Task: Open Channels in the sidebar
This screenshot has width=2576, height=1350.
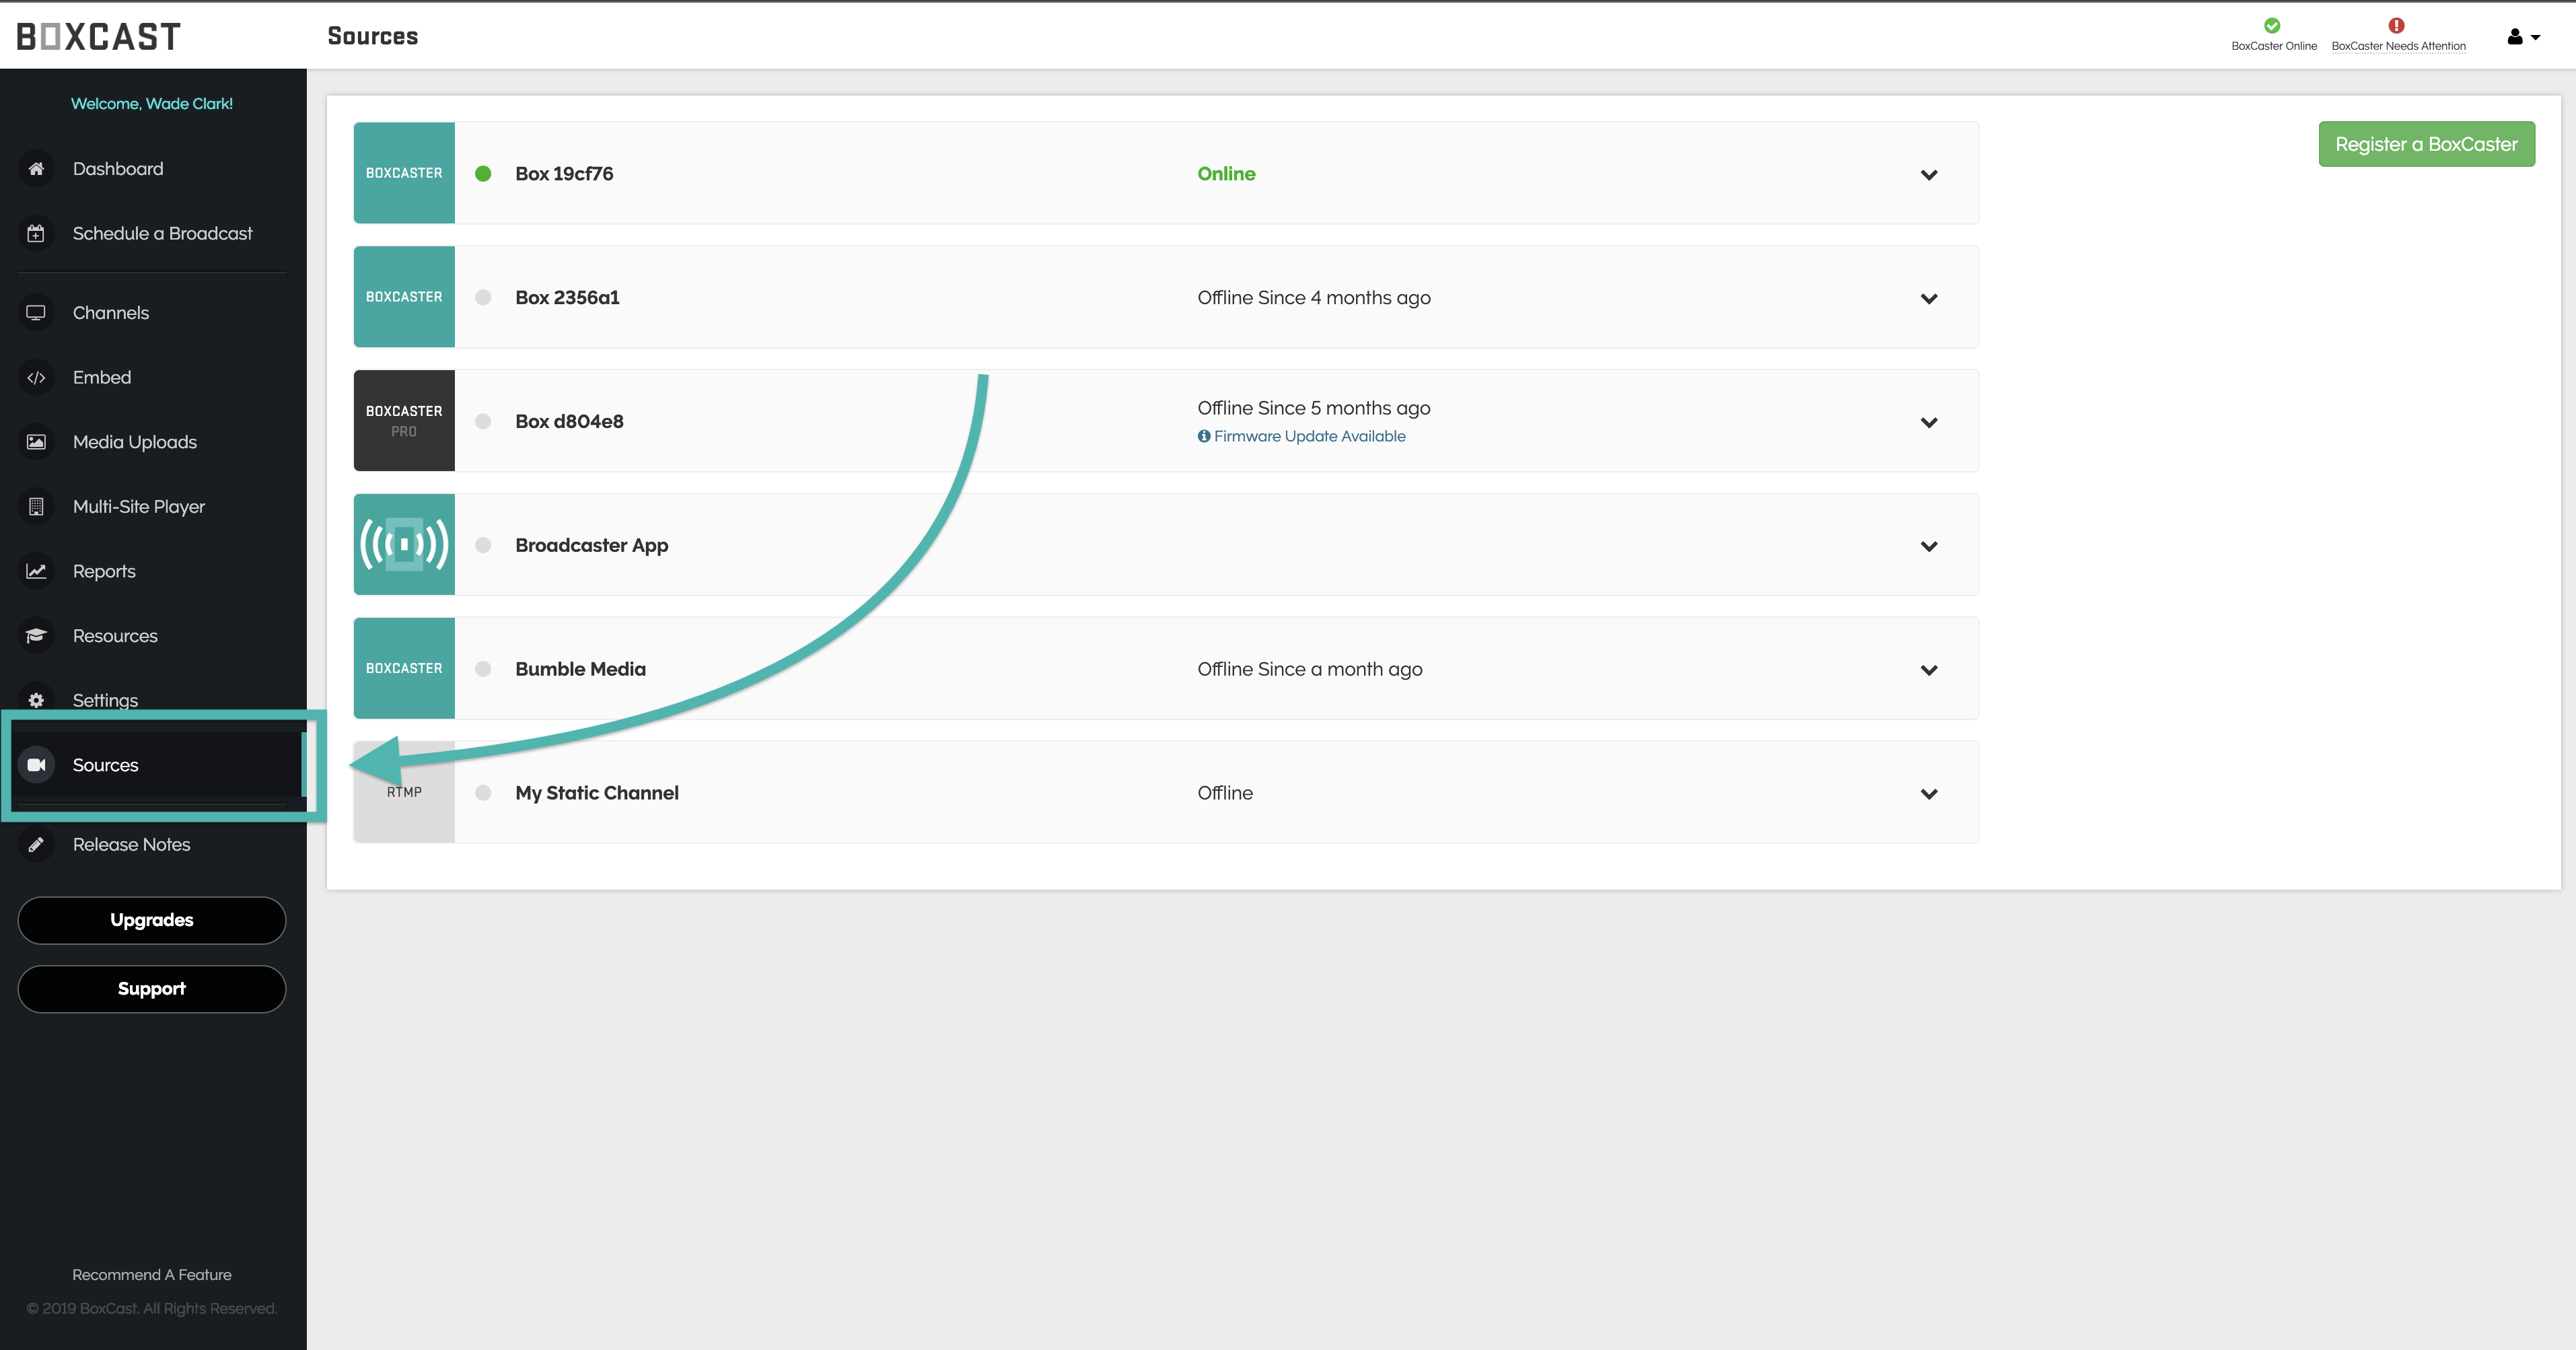Action: point(111,313)
